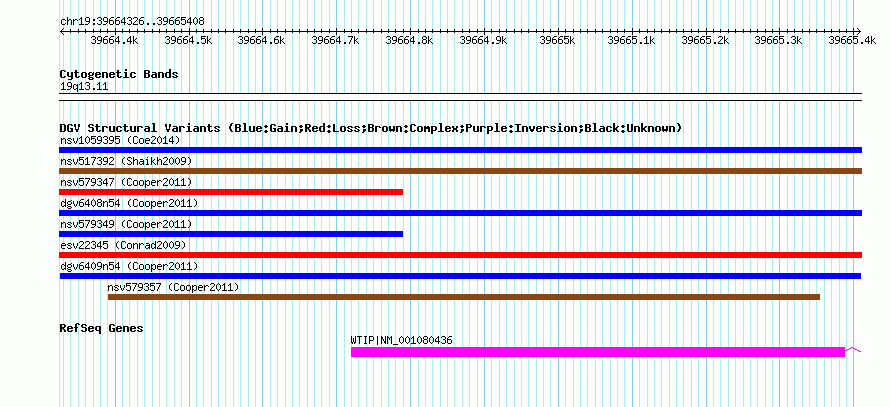Viewport: 890px width, 407px height.
Task: Select the blue nsv1059395 gain bar
Action: [x=460, y=150]
